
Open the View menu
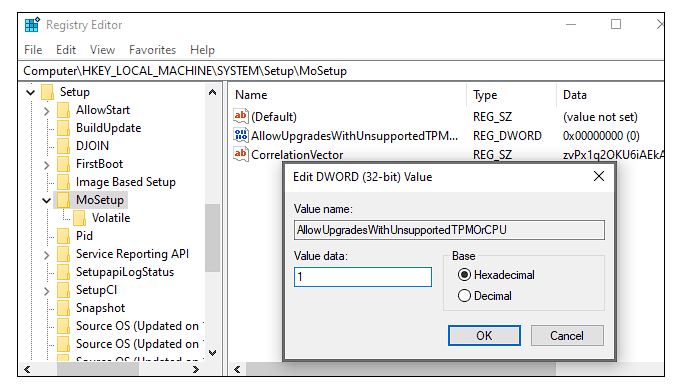(102, 50)
